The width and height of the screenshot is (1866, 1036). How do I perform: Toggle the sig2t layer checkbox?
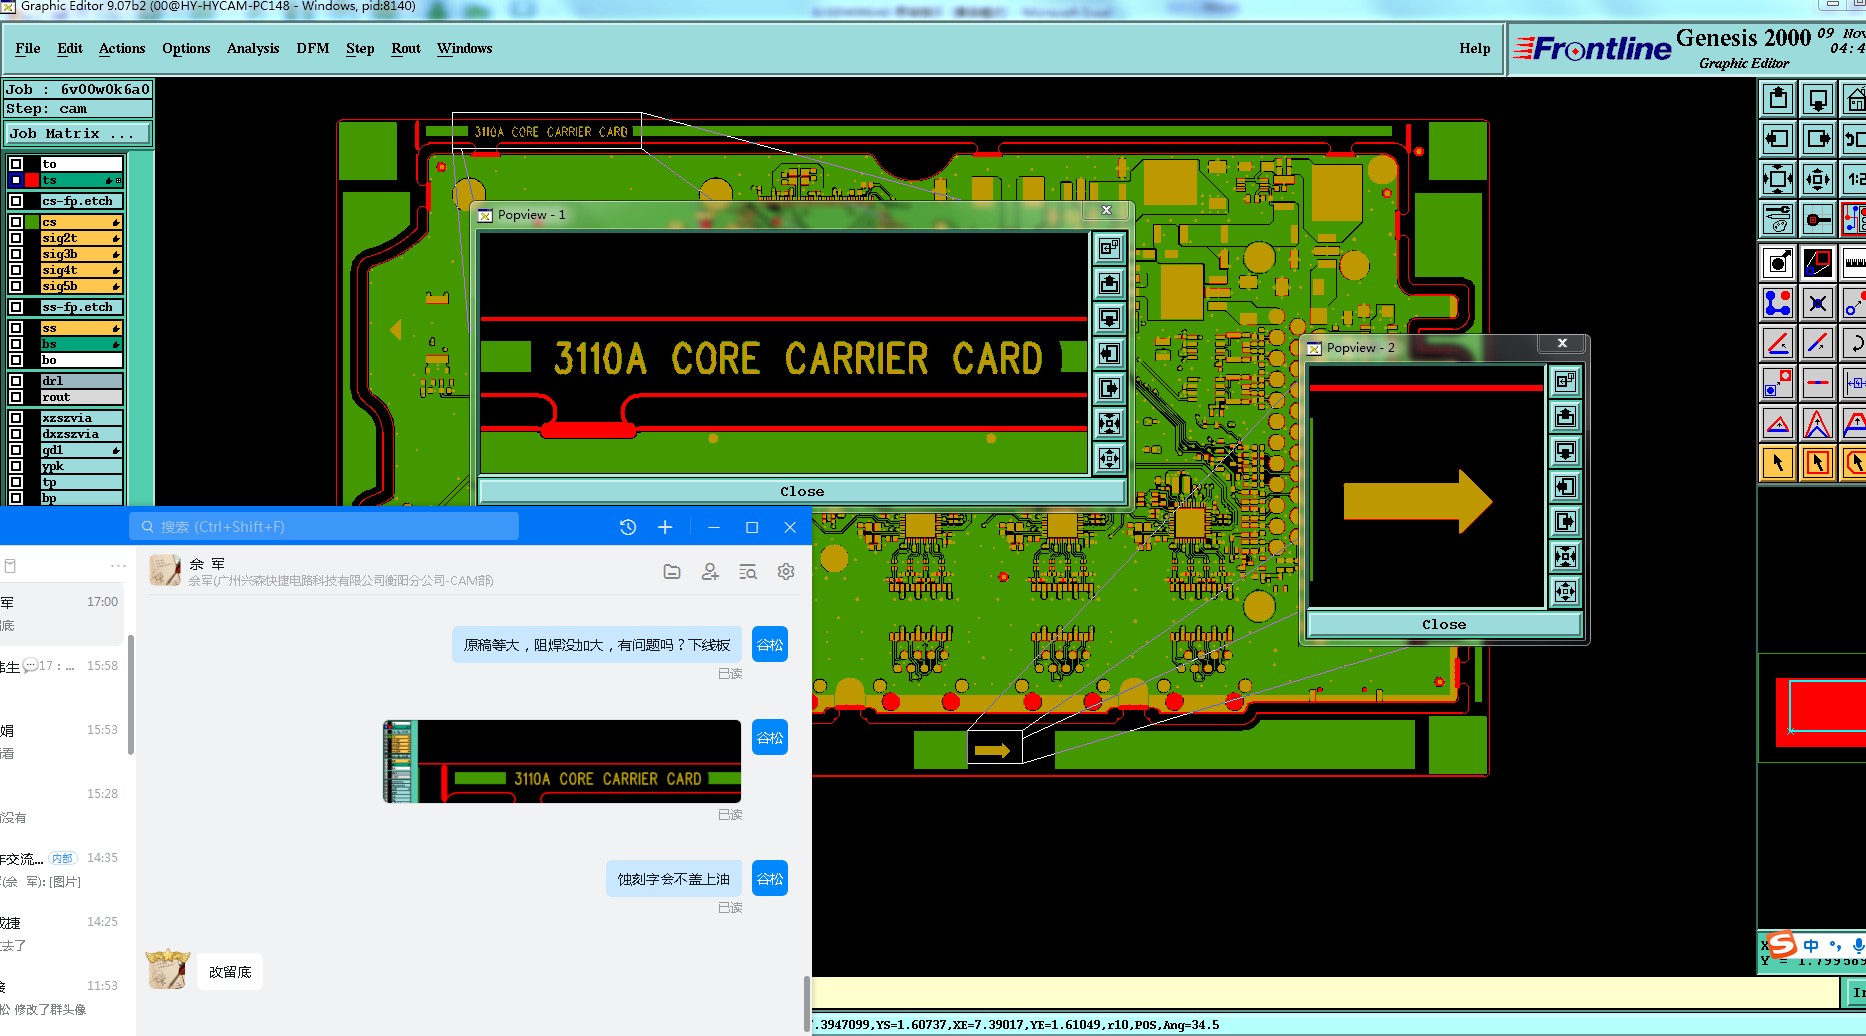click(x=16, y=238)
